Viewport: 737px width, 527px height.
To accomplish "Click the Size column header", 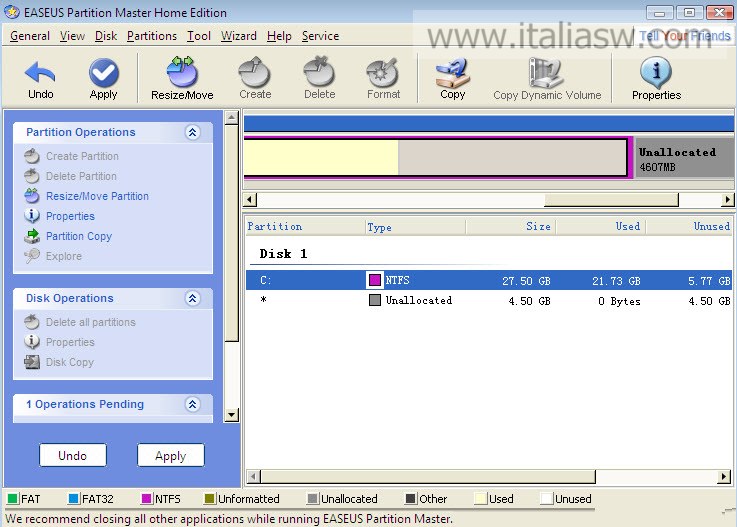I will (x=511, y=227).
